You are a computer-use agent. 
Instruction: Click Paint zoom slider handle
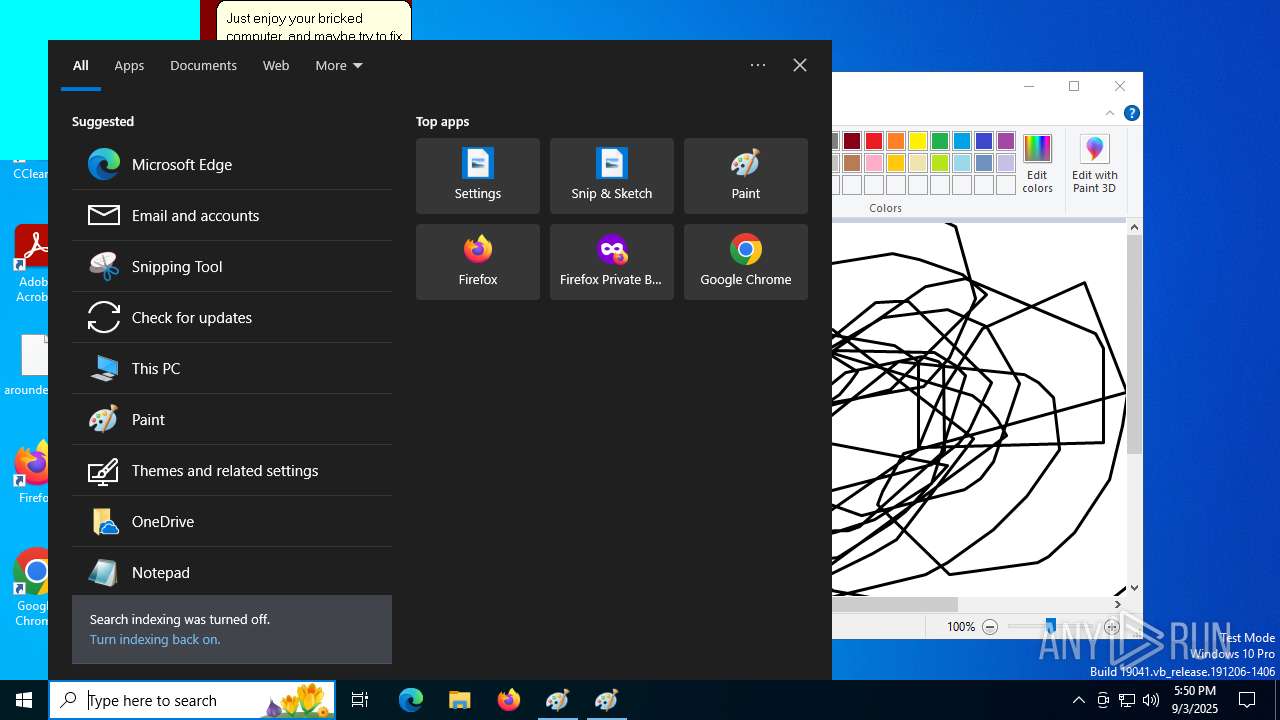(x=1050, y=627)
